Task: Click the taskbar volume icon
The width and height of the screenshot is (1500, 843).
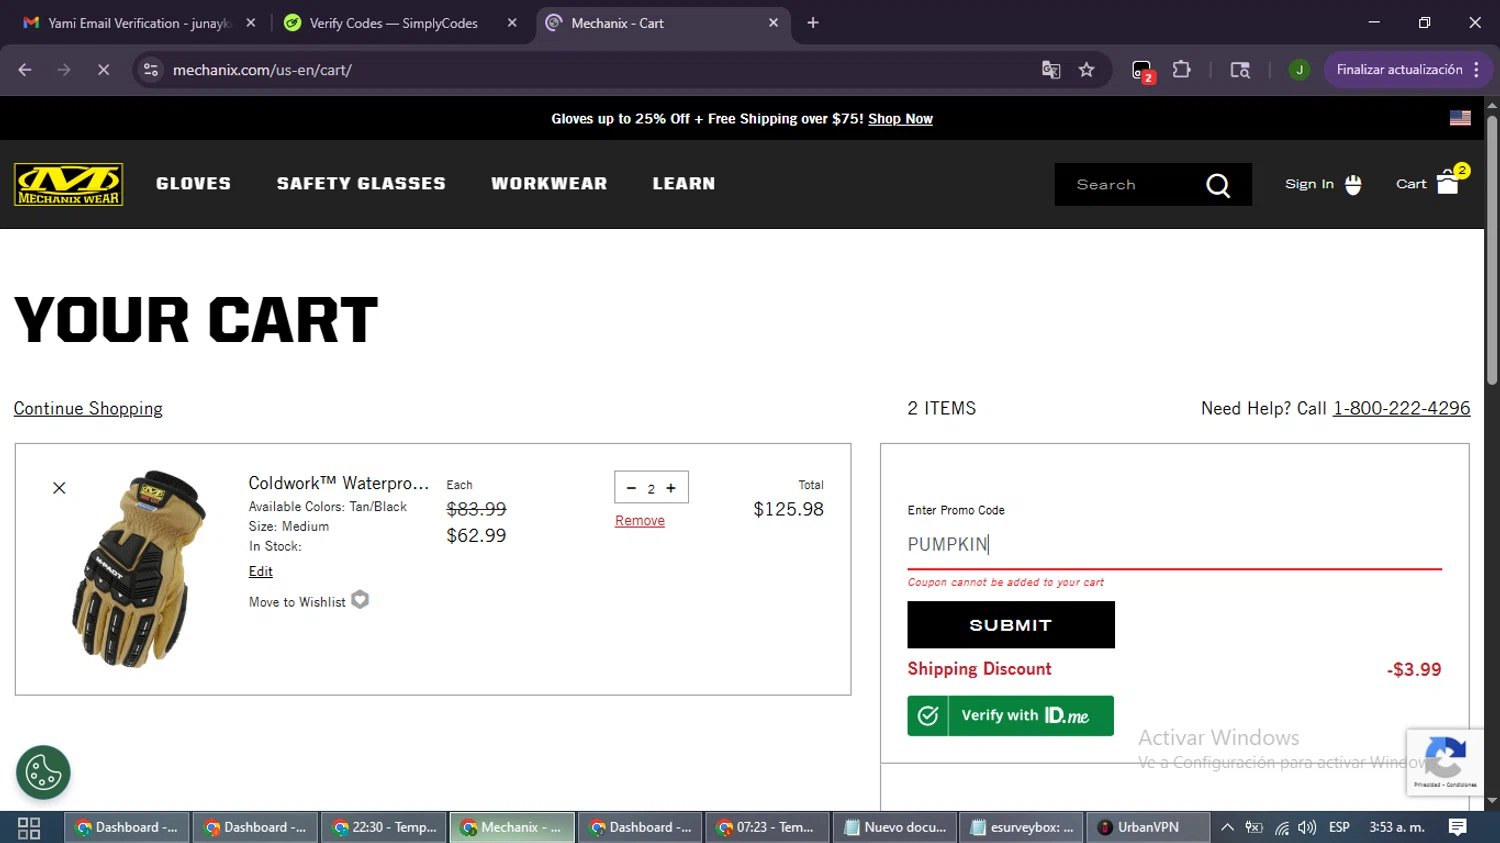Action: (x=1307, y=827)
